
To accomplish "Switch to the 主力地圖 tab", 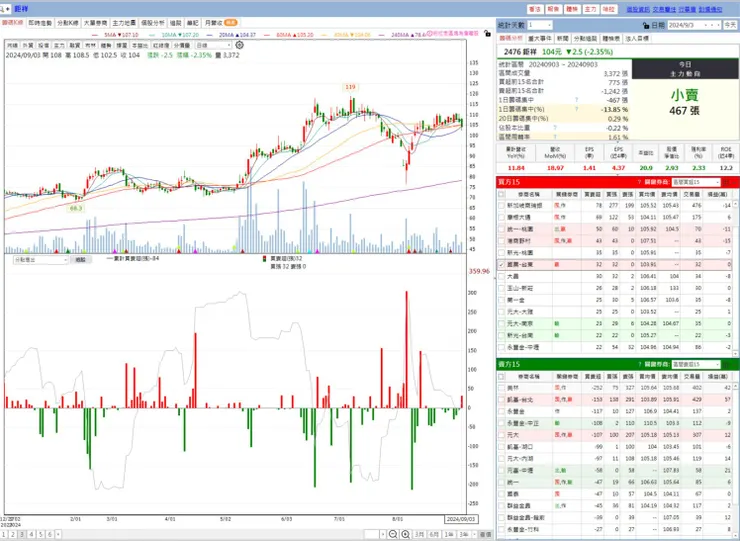I will (x=124, y=23).
